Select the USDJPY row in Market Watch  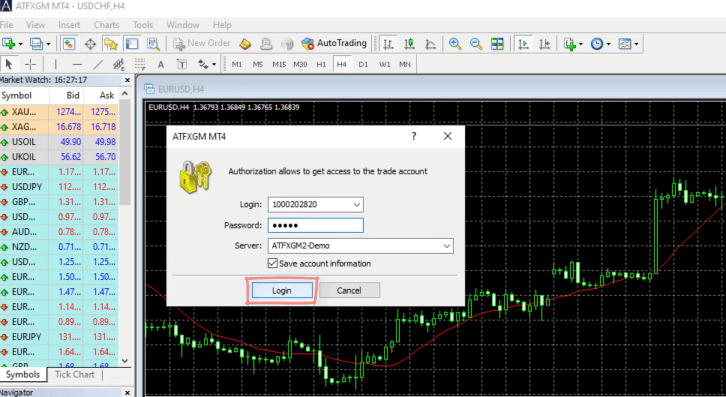click(x=59, y=187)
